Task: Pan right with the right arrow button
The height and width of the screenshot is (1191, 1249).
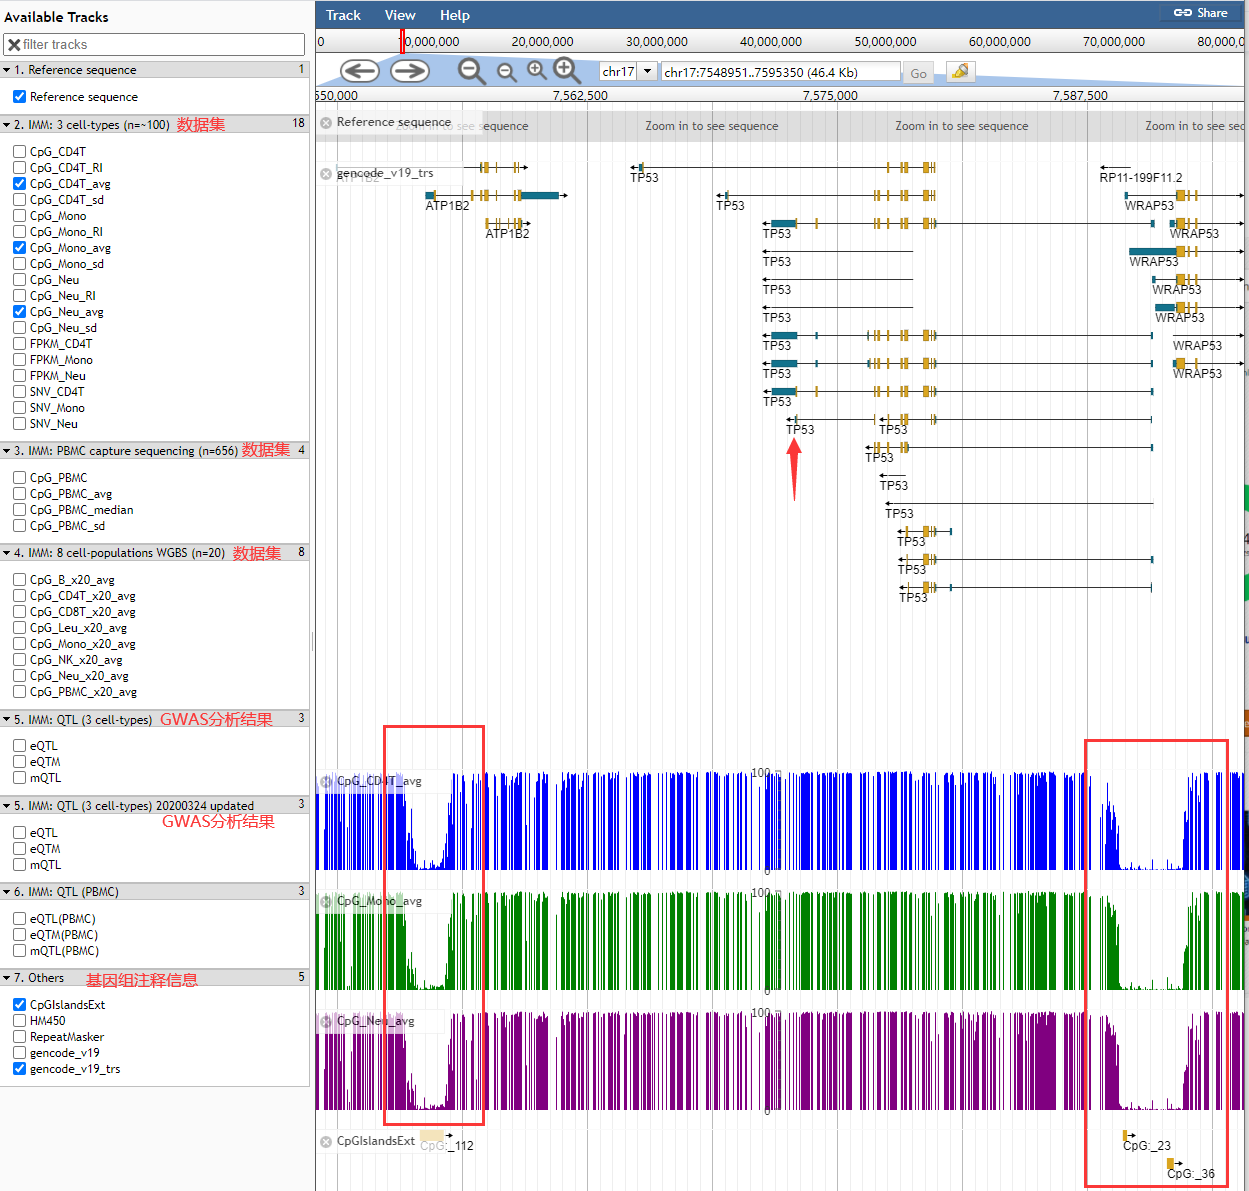Action: [410, 71]
